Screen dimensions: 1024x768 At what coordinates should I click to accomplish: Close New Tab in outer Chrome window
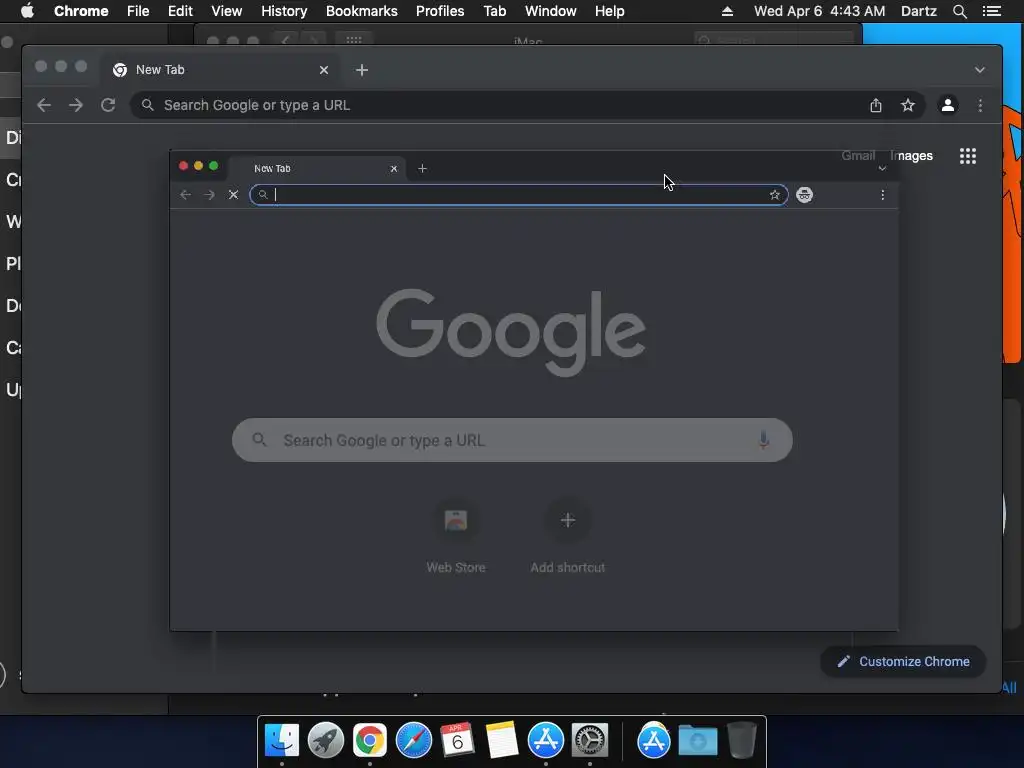point(324,70)
